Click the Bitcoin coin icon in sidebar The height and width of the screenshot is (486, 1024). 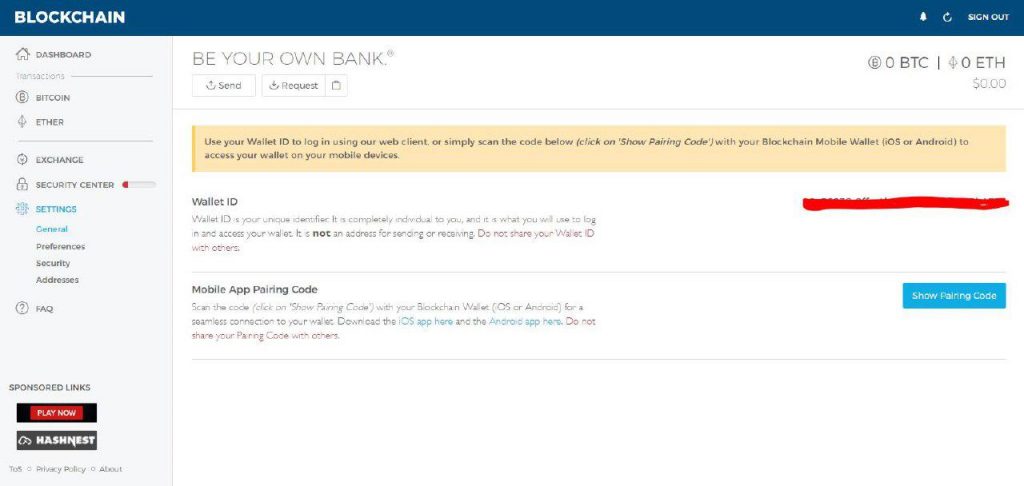[x=22, y=97]
